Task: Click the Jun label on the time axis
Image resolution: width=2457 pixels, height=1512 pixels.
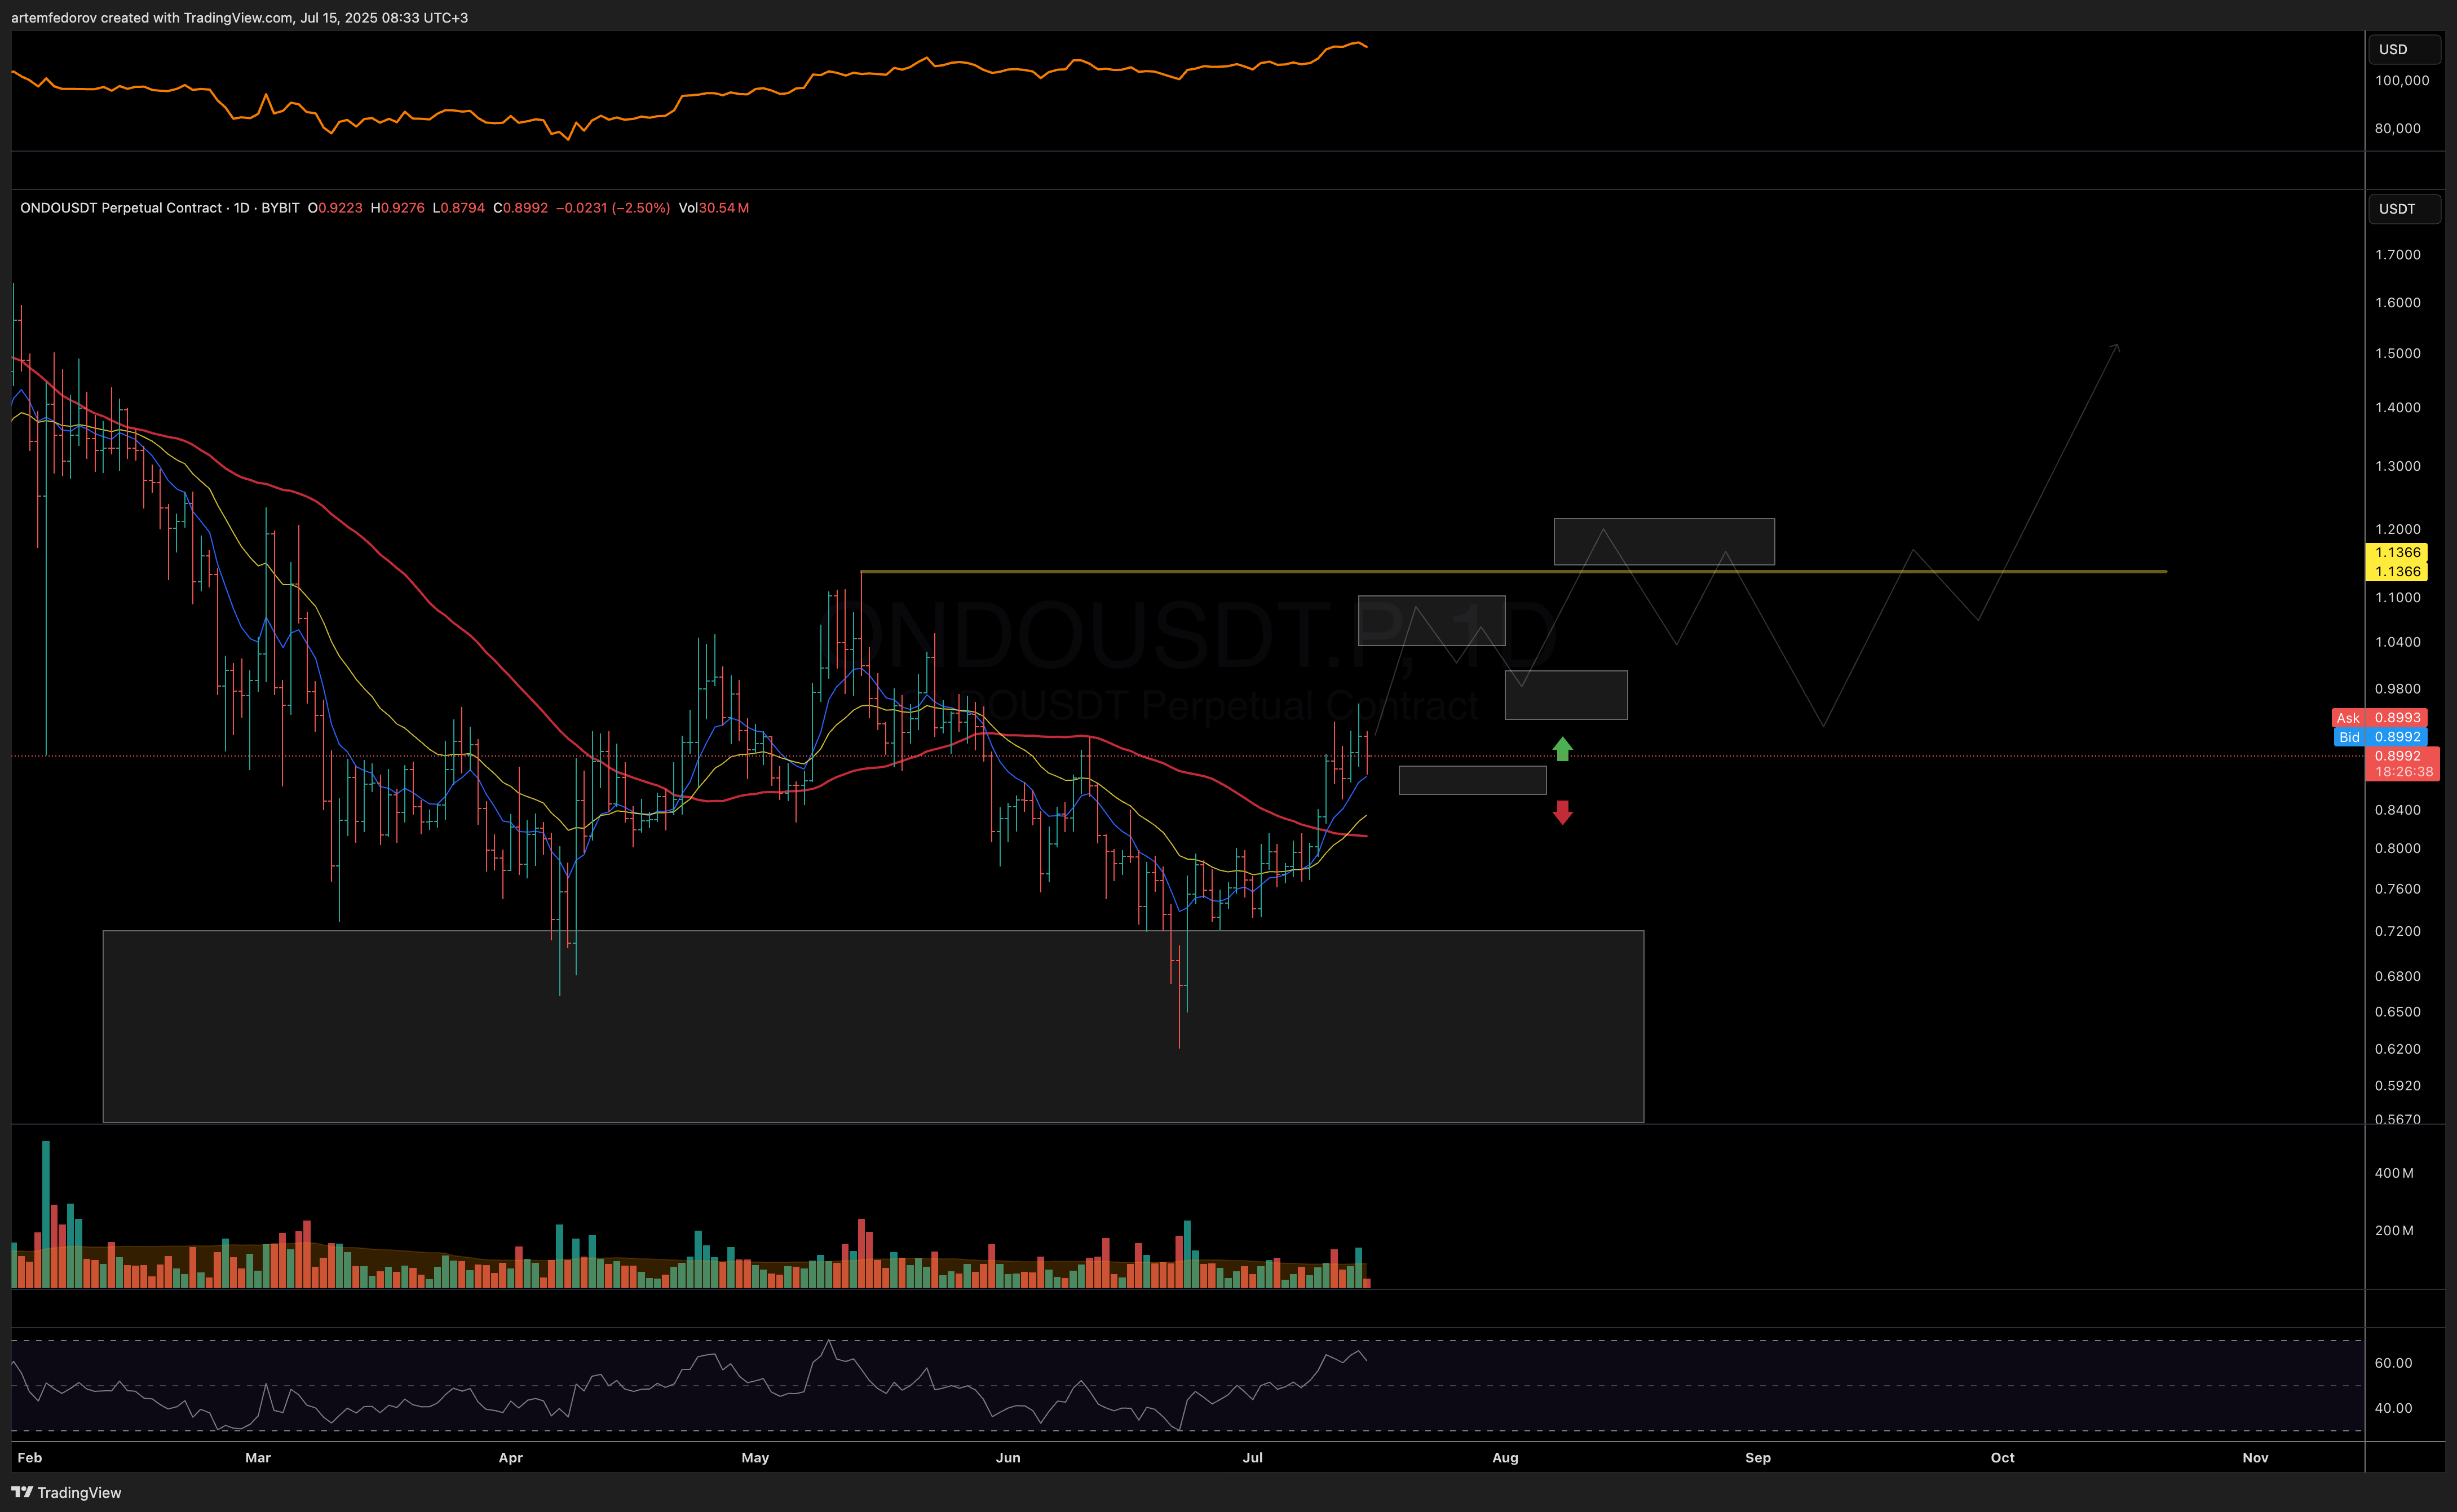Action: 1008,1458
